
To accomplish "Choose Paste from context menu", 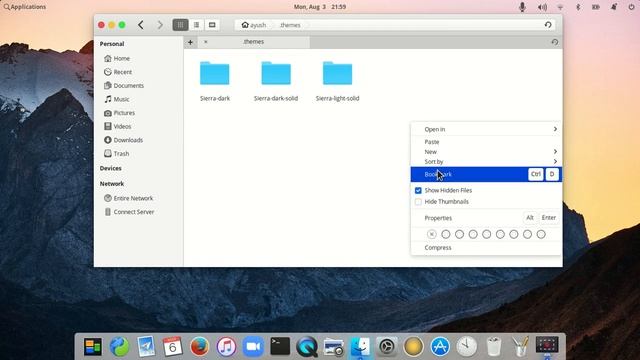I will [486, 142].
